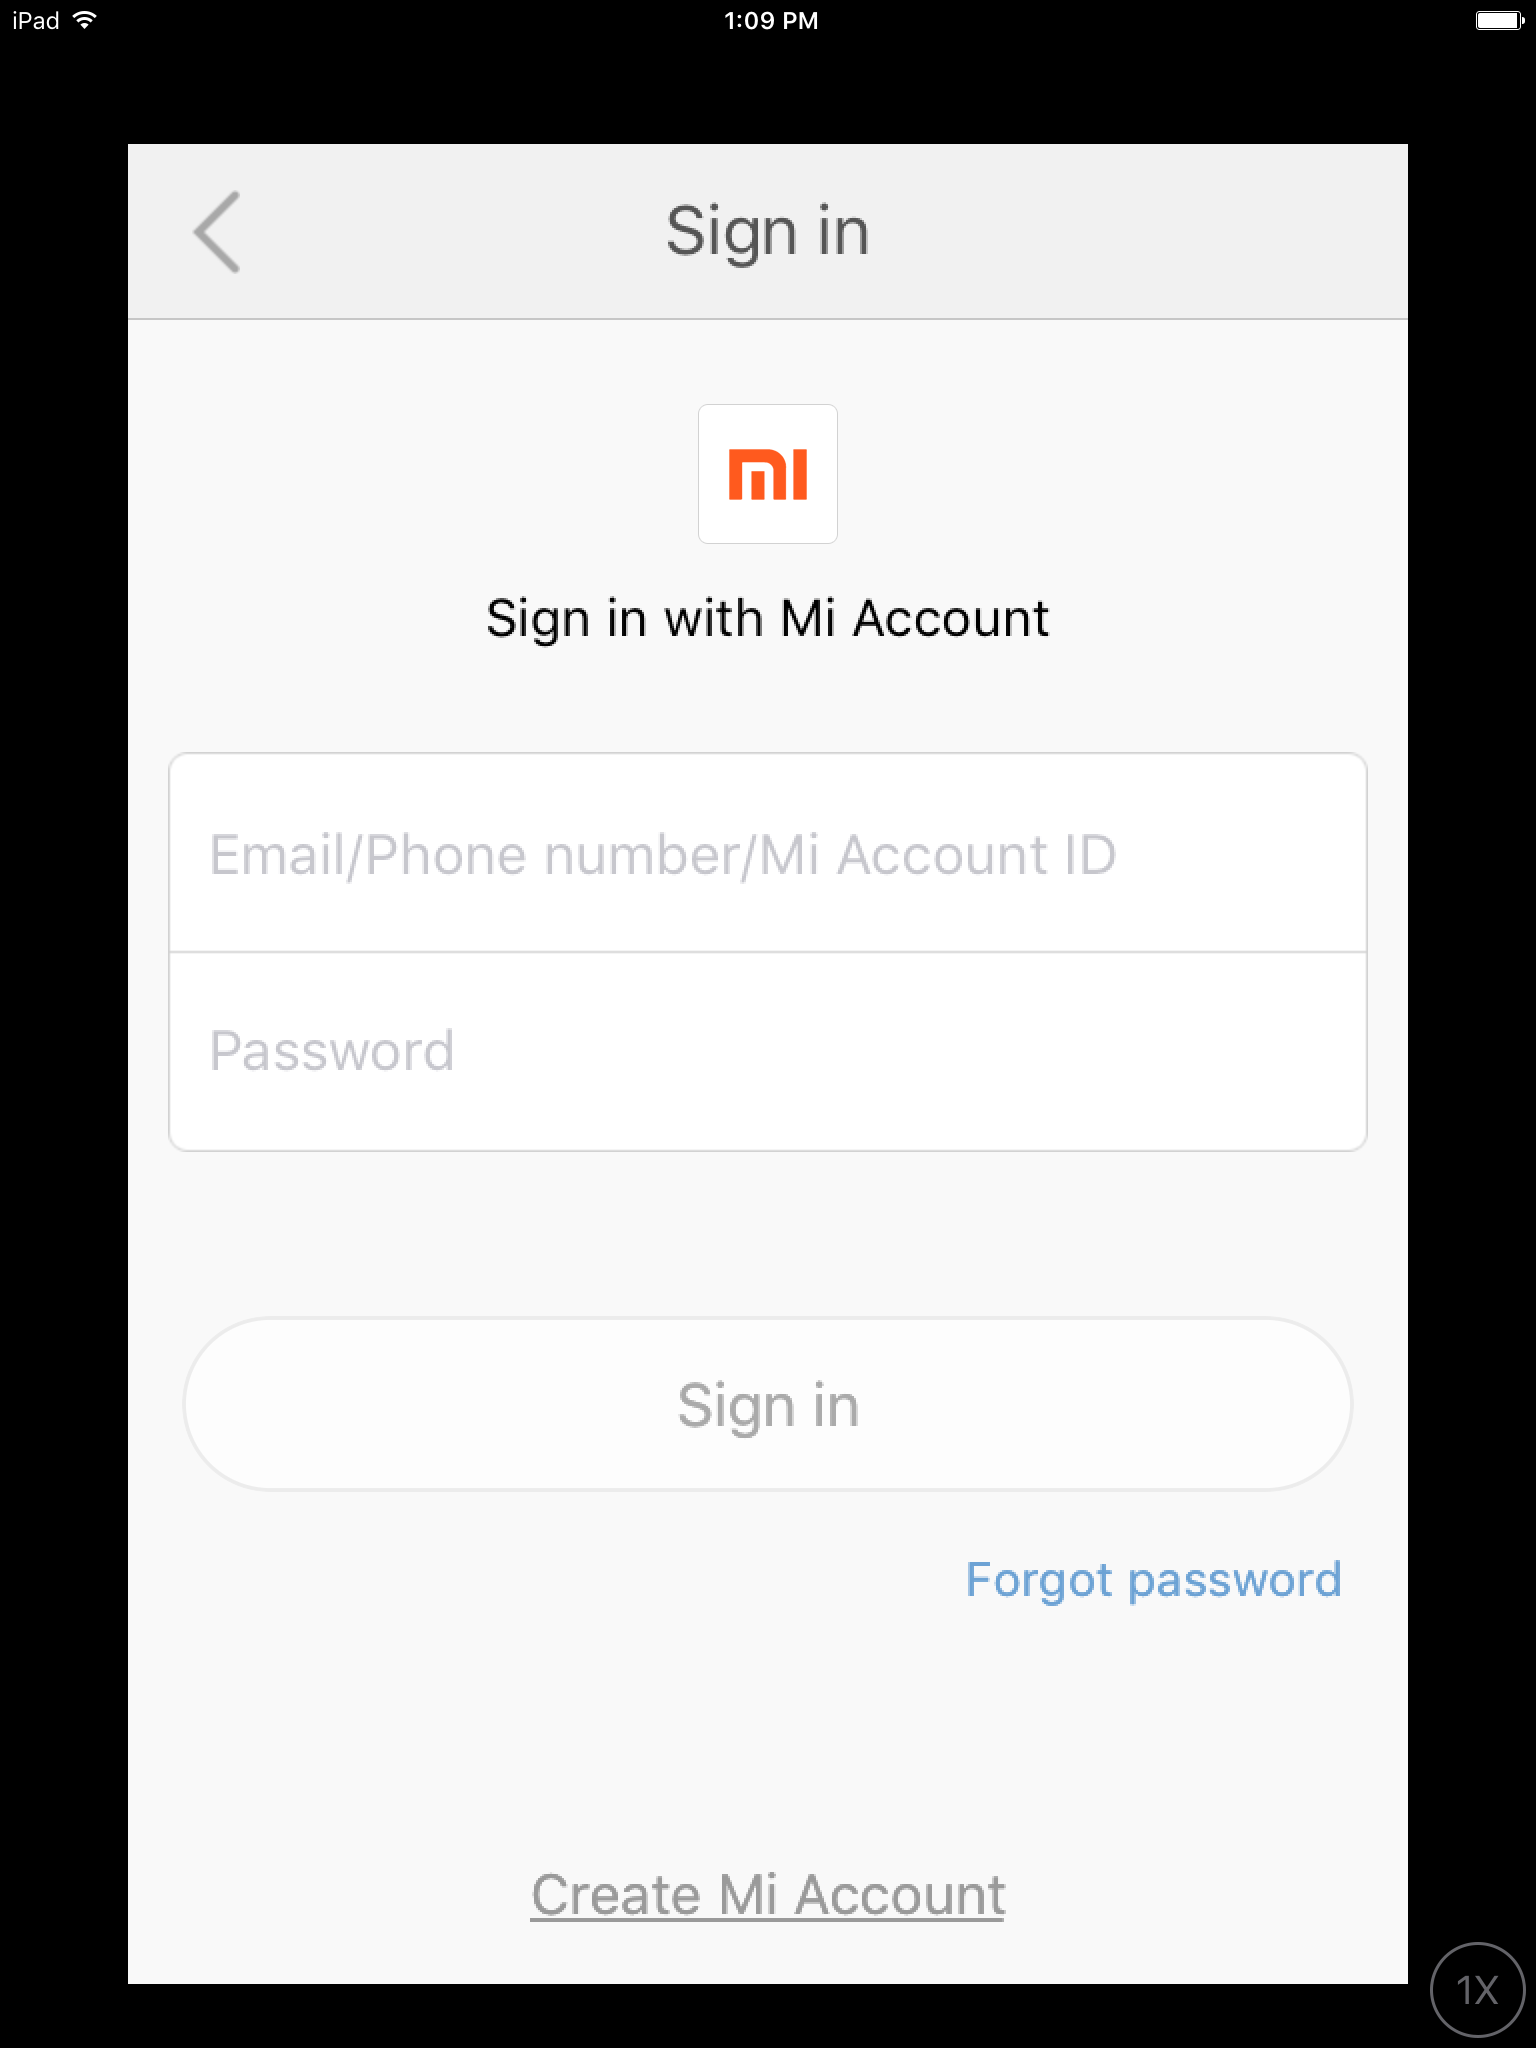This screenshot has width=1536, height=2048.
Task: Click the iPad label in status bar
Action: 36,20
